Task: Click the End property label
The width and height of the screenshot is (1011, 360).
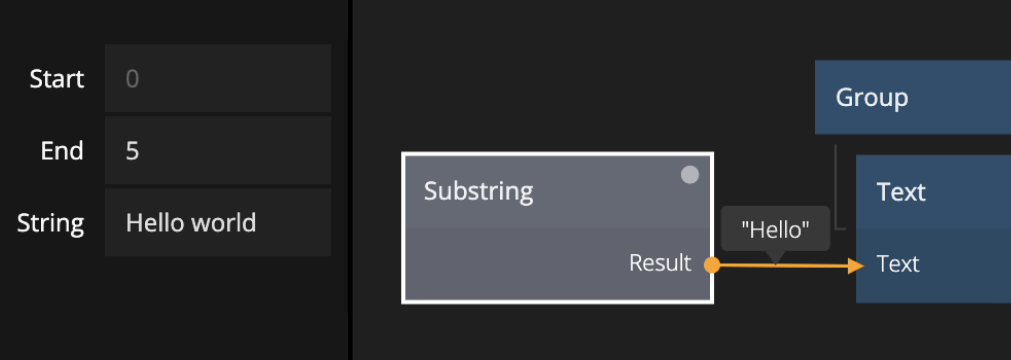Action: (x=62, y=151)
